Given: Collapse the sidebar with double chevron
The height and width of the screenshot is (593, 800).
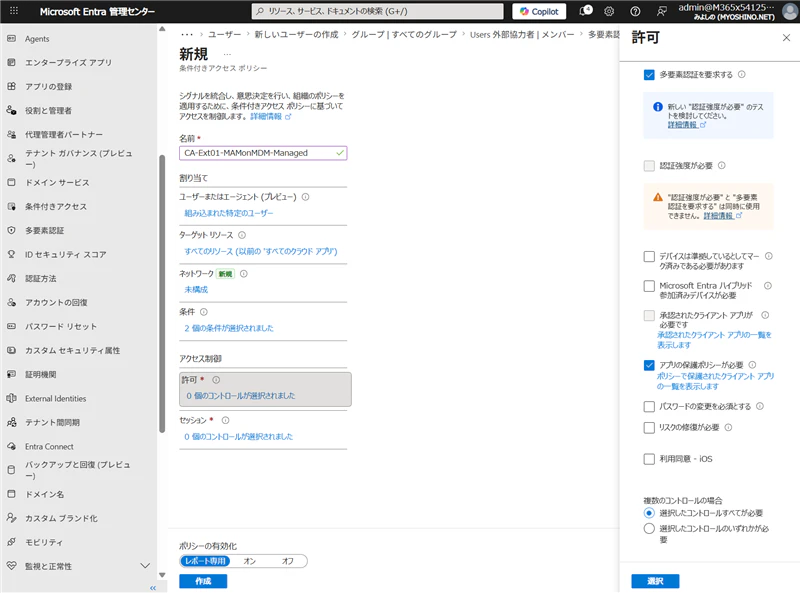Looking at the screenshot, I should (x=153, y=588).
